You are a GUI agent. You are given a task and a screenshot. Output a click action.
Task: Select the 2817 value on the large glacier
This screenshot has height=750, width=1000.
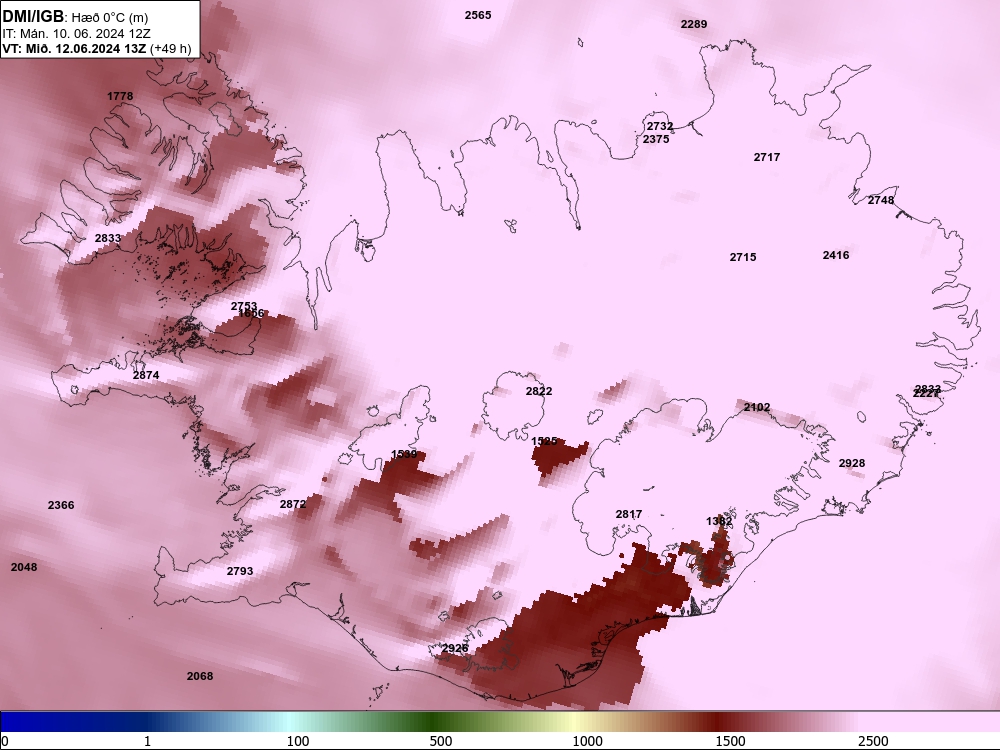pos(629,514)
